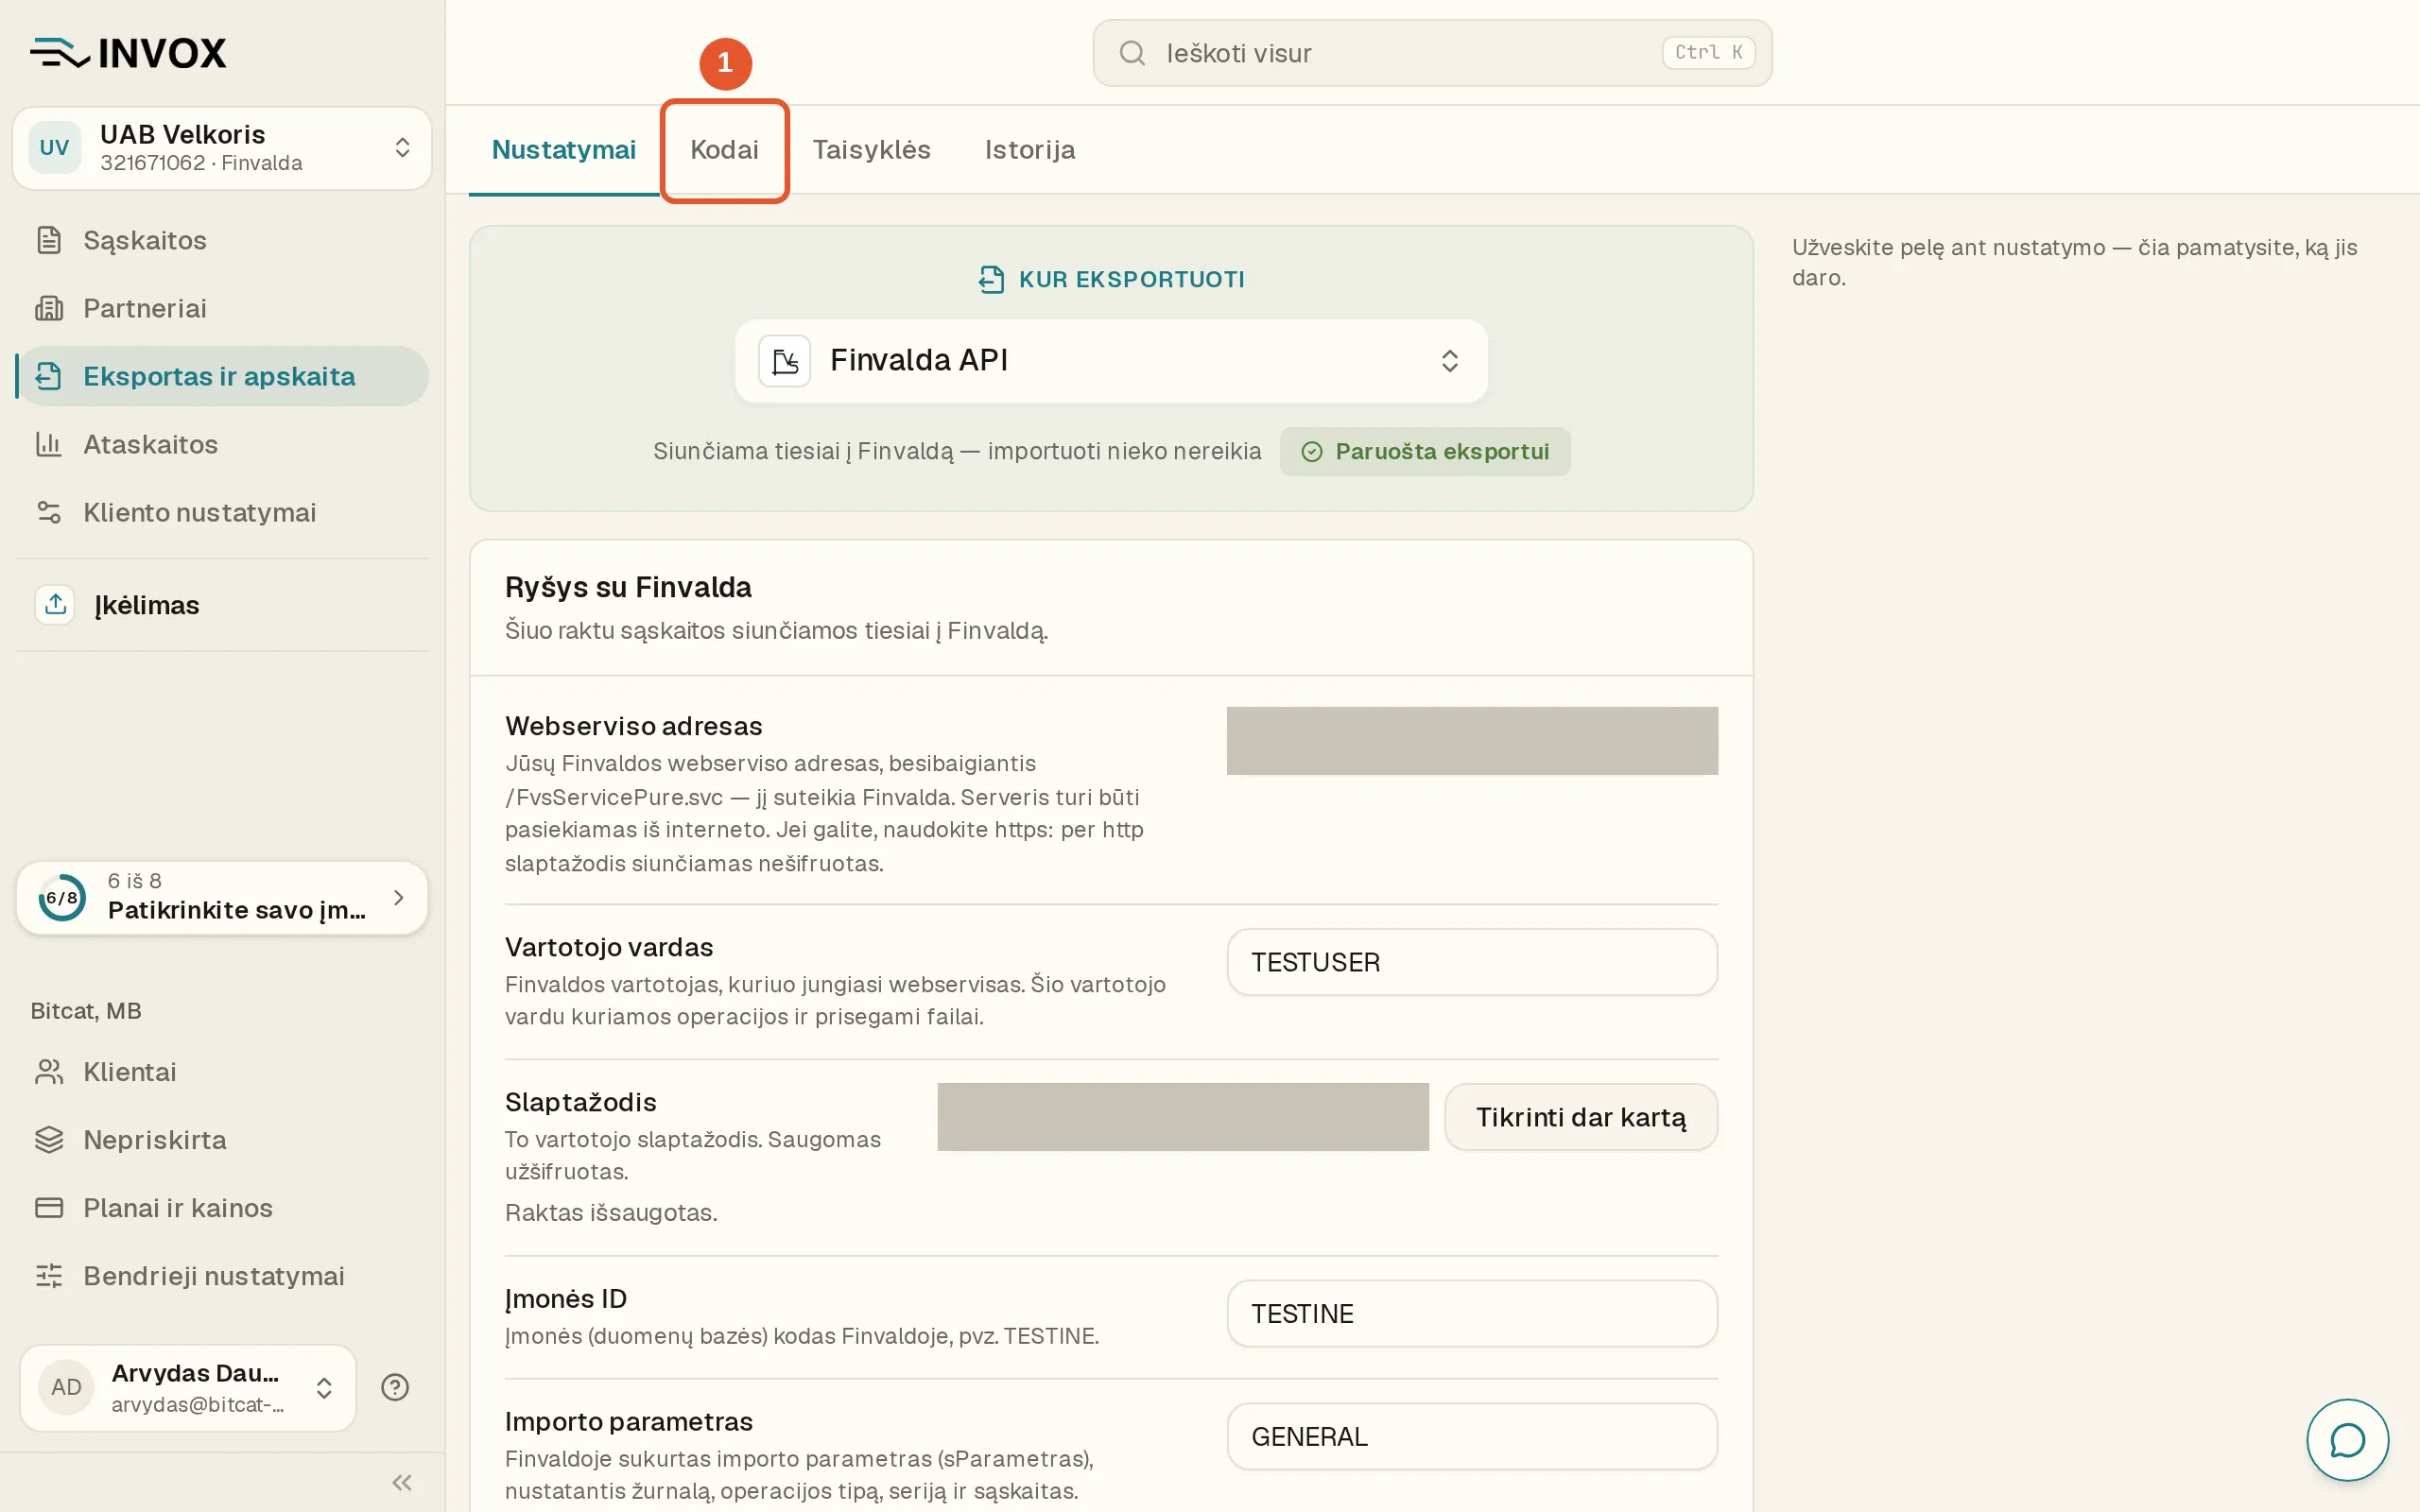Open Bendrieji nustatymai
Screen dimensions: 2420x1512
click(222, 1276)
